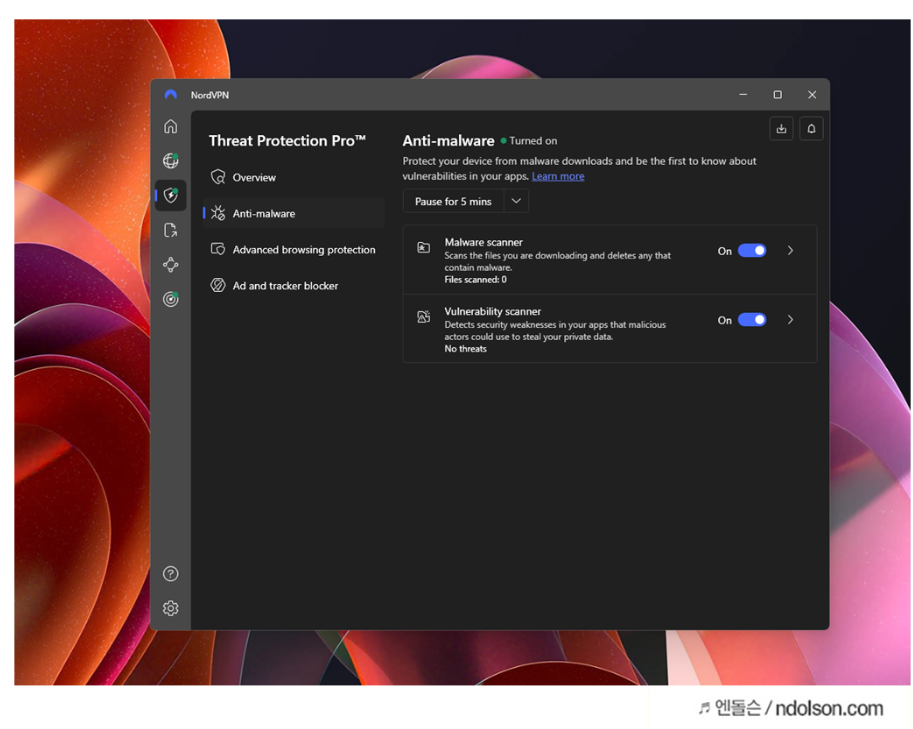Viewport: 913px width, 729px height.
Task: Open the Help question mark icon
Action: tap(171, 574)
